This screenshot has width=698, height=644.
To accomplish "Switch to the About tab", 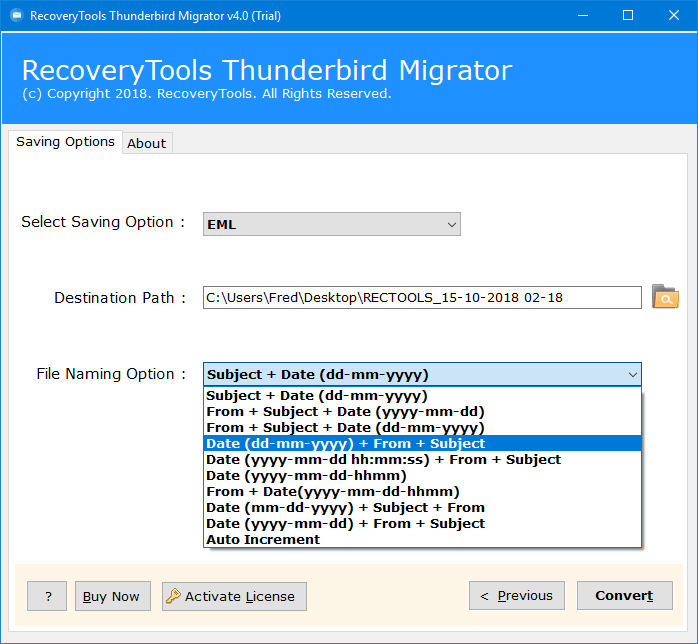I will click(147, 143).
